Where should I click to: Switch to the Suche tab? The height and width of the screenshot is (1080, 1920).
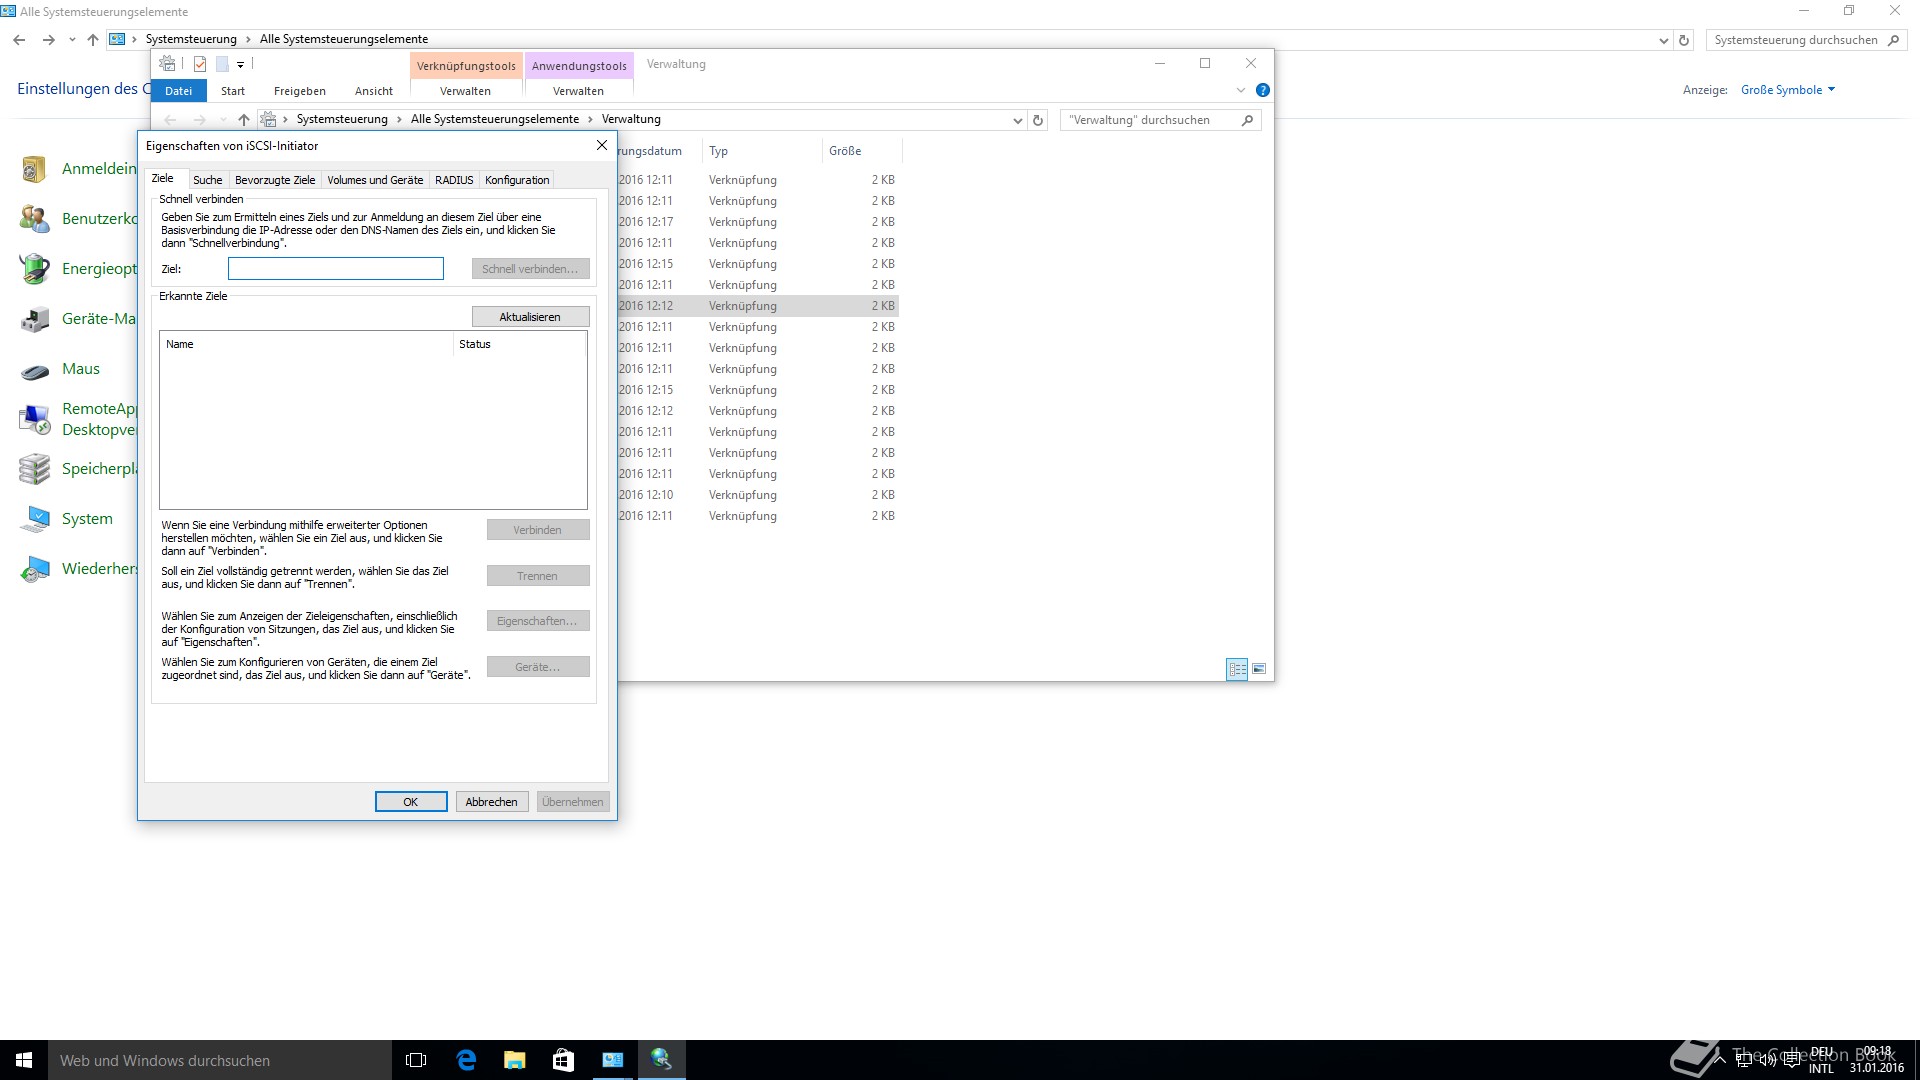pos(208,180)
